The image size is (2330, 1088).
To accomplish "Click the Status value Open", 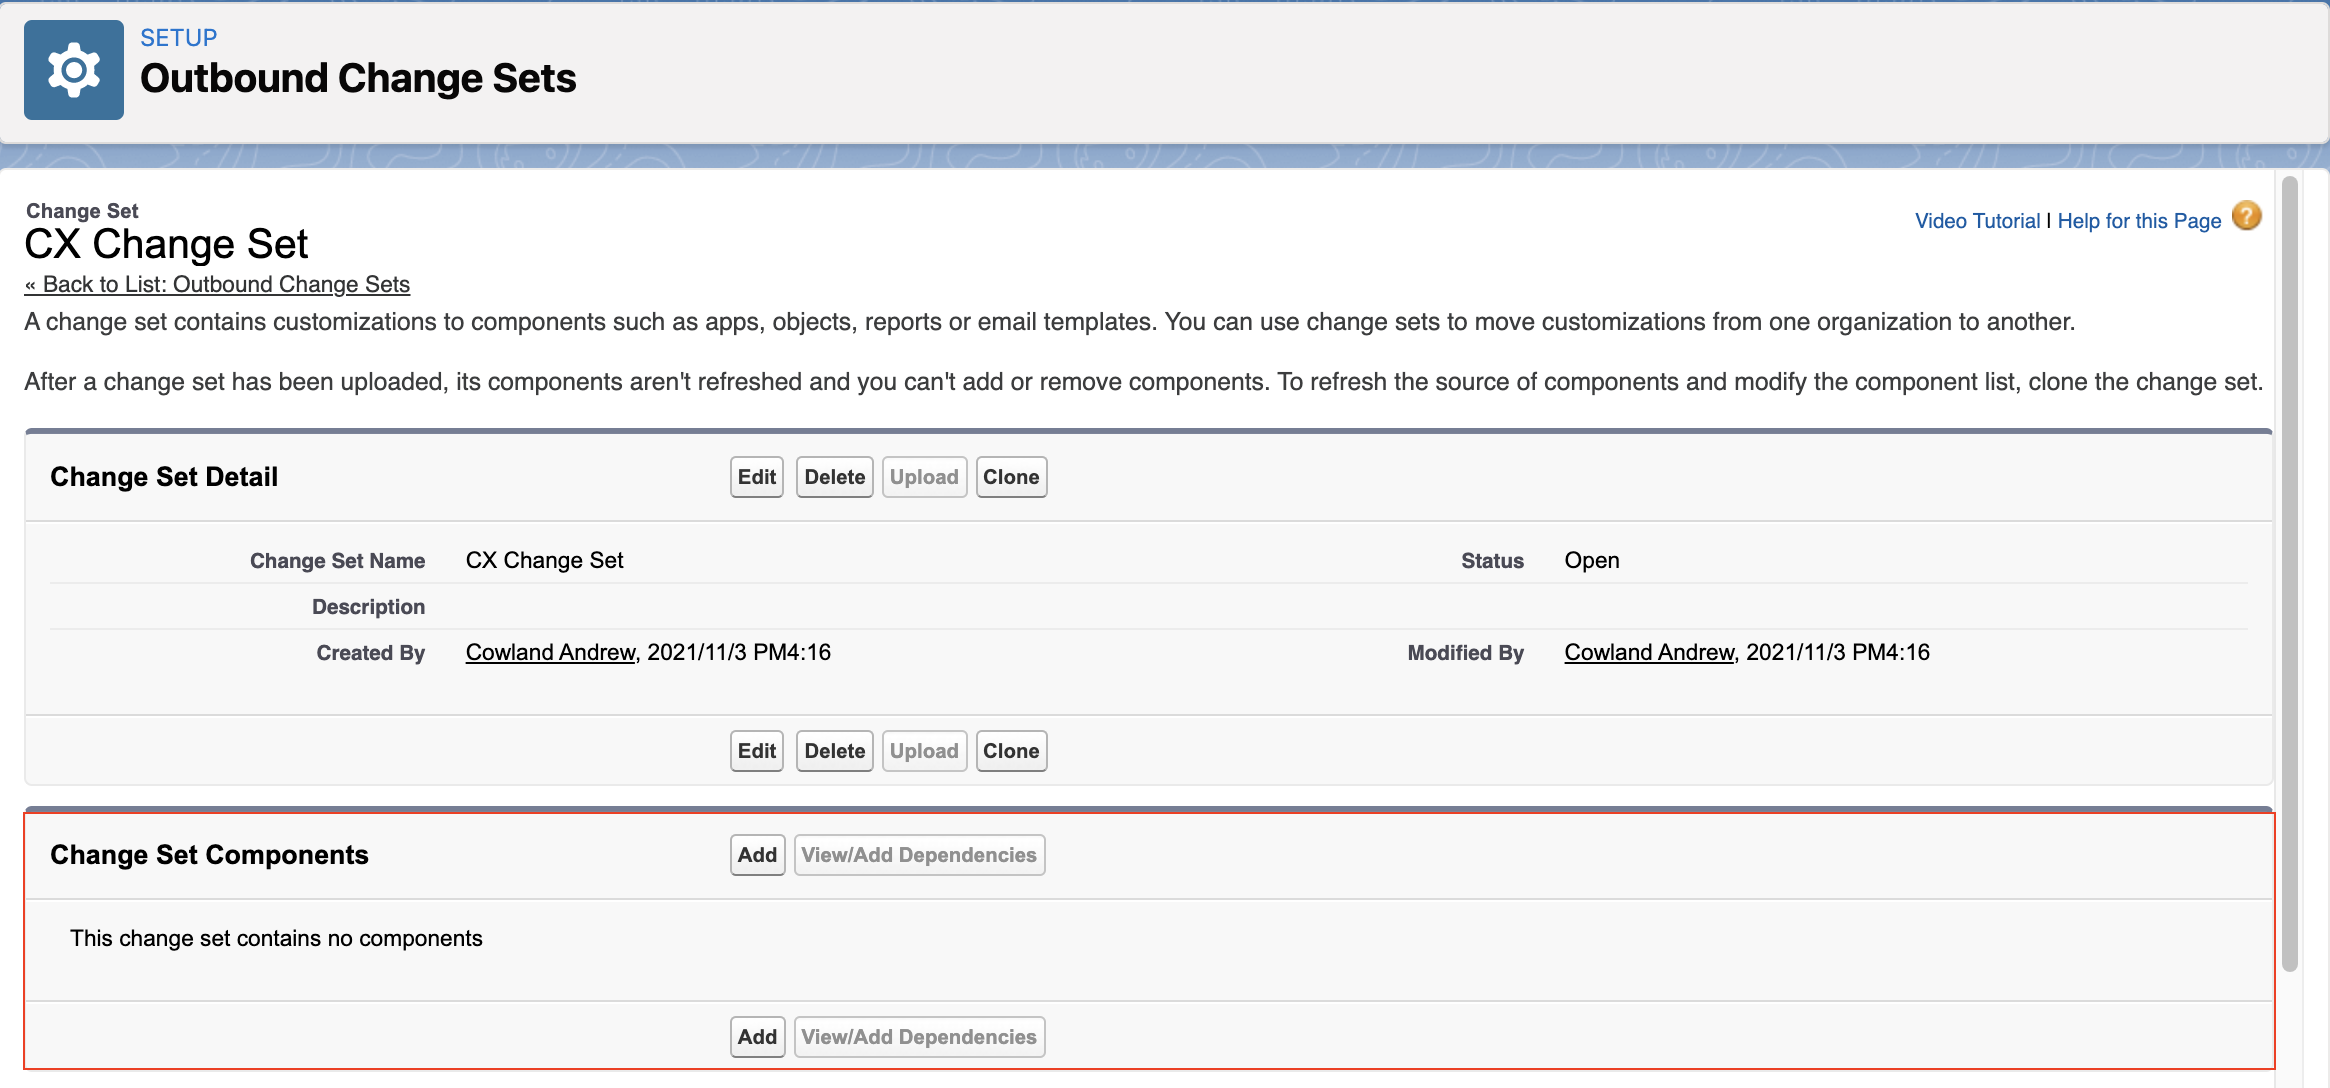I will coord(1592,560).
